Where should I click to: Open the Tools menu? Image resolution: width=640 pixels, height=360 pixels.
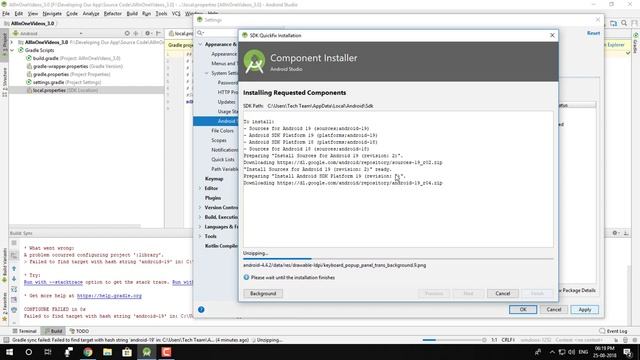point(161,13)
